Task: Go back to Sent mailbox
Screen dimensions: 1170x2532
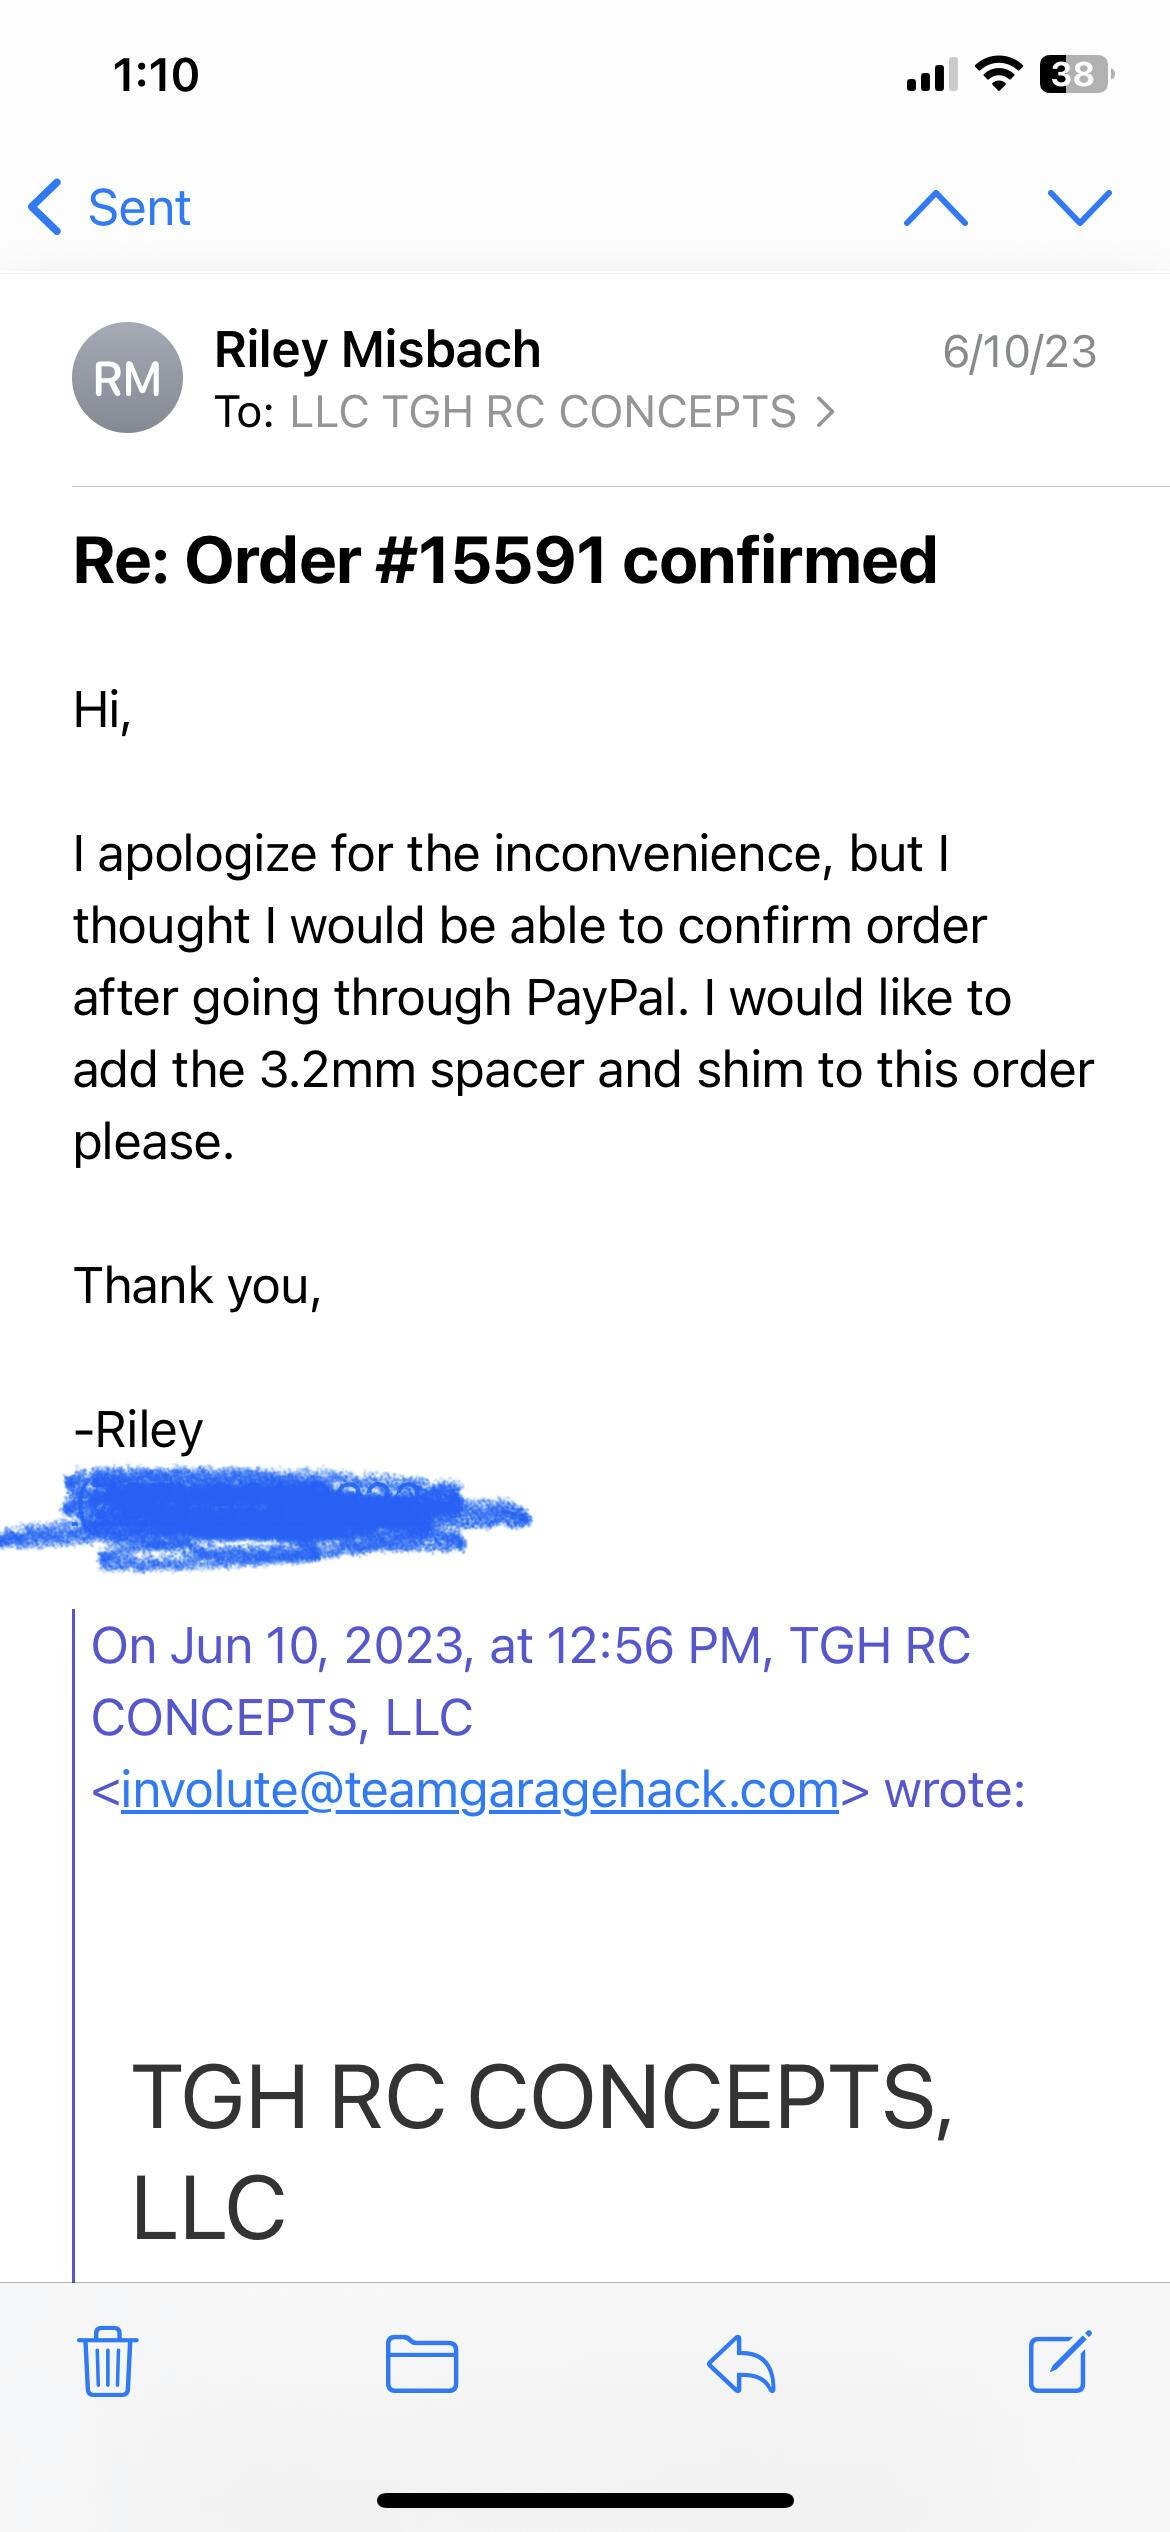Action: 110,208
